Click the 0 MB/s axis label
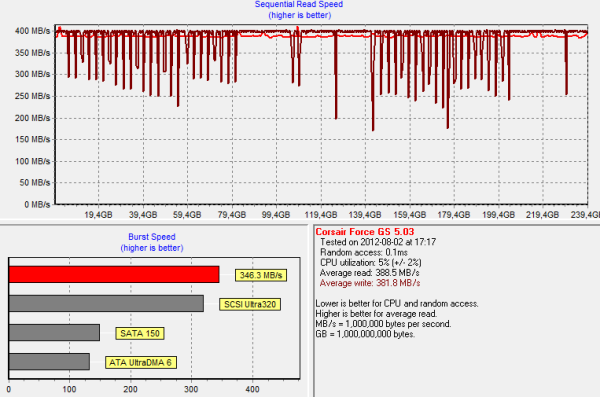This screenshot has width=600, height=397. pos(37,205)
